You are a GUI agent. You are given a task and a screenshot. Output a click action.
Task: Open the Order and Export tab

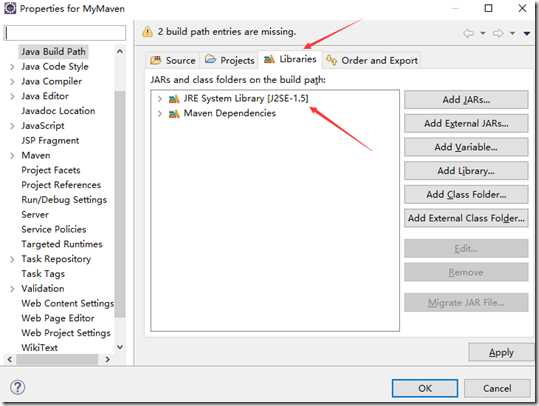pos(372,61)
